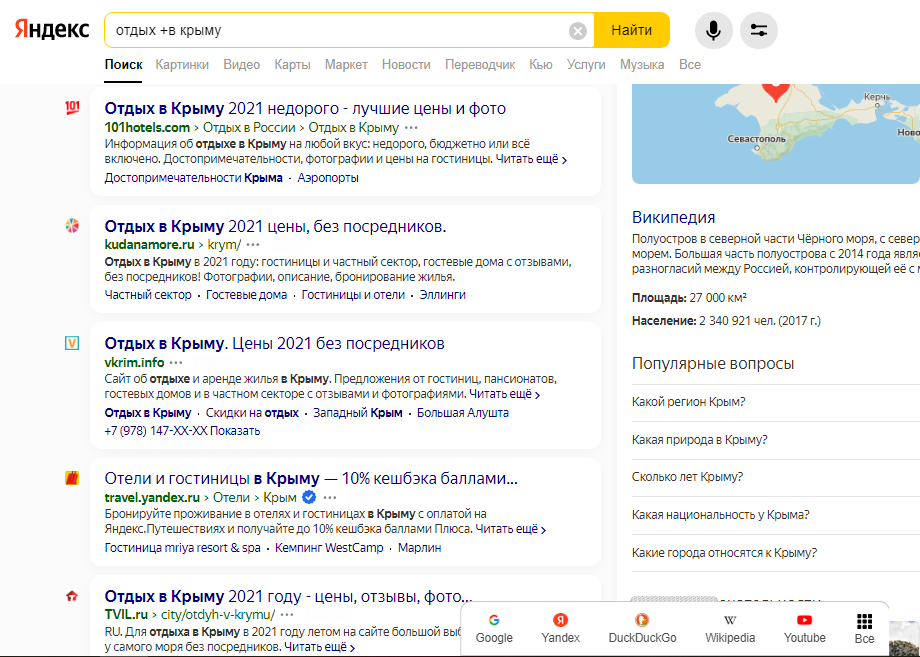Open the 'Большая Алушта' sitelink

[463, 413]
